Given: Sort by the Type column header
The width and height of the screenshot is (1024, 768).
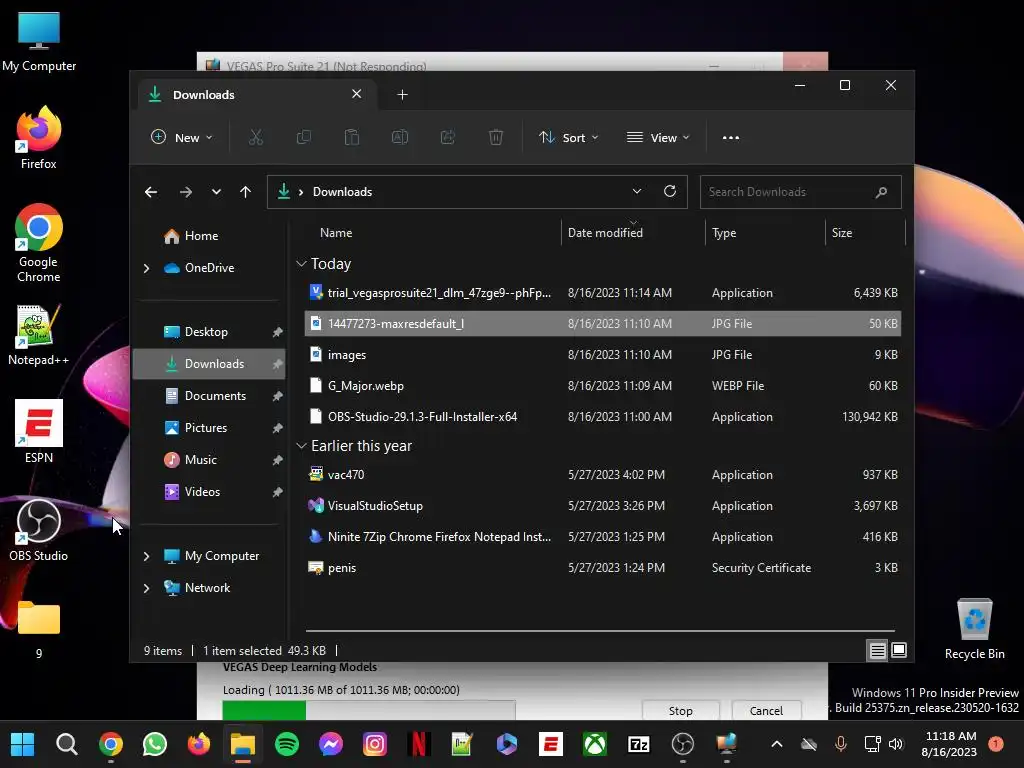Looking at the screenshot, I should click(765, 233).
